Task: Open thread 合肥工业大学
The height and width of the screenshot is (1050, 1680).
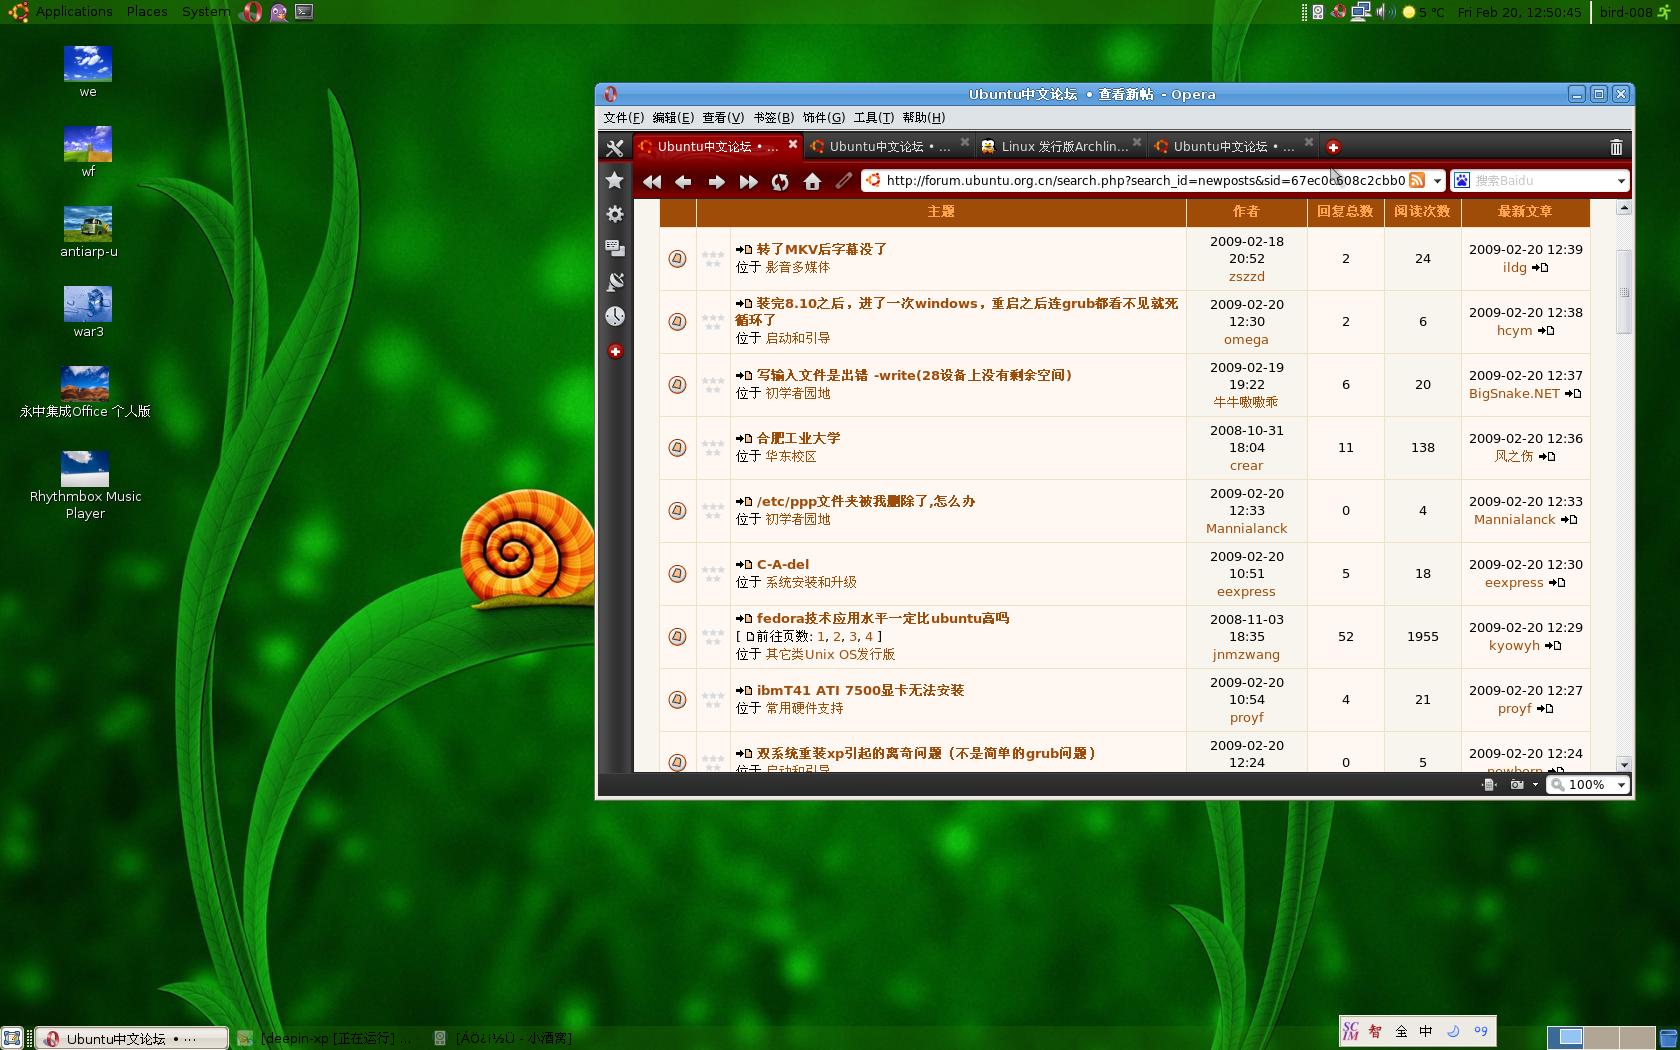Action: pos(798,438)
